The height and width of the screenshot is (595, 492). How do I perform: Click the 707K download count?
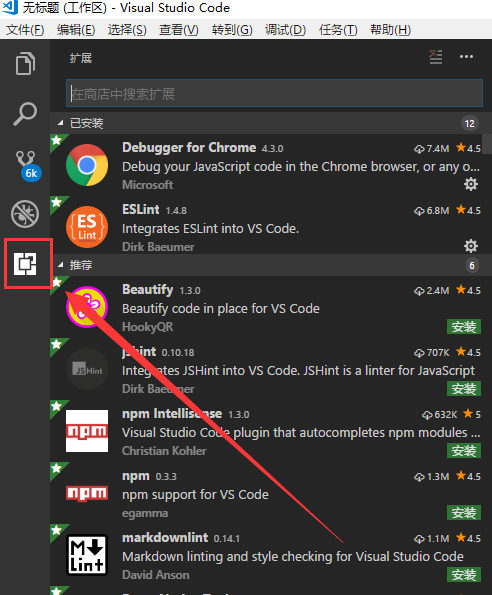431,353
